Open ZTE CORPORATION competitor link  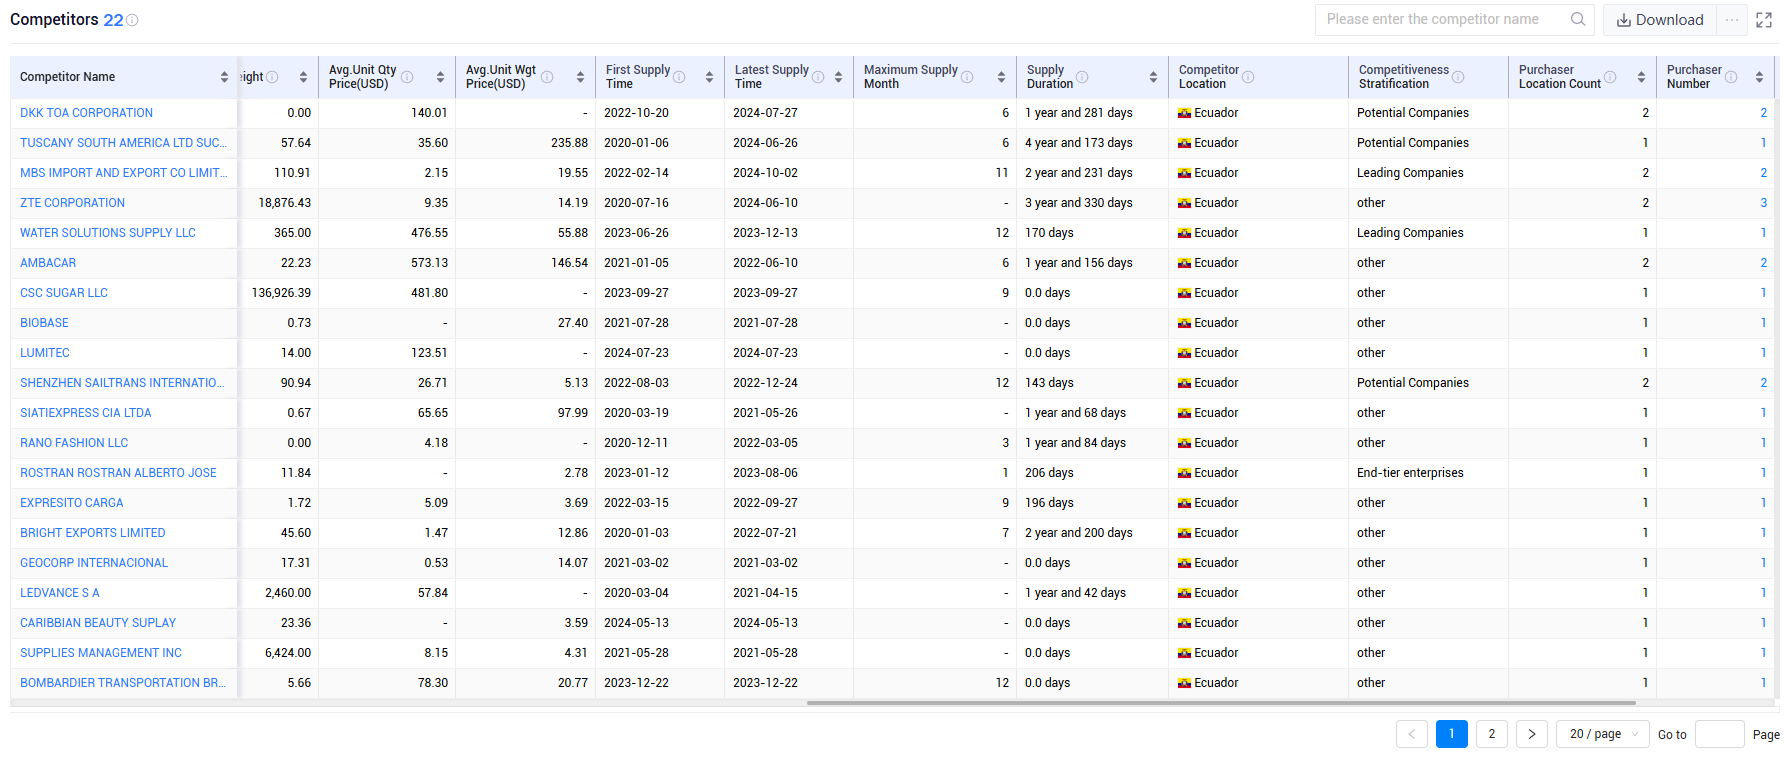coord(73,203)
